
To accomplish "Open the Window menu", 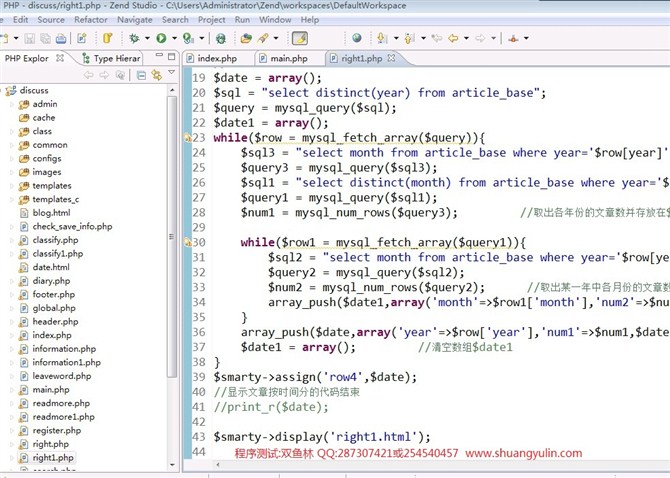I will 275,20.
